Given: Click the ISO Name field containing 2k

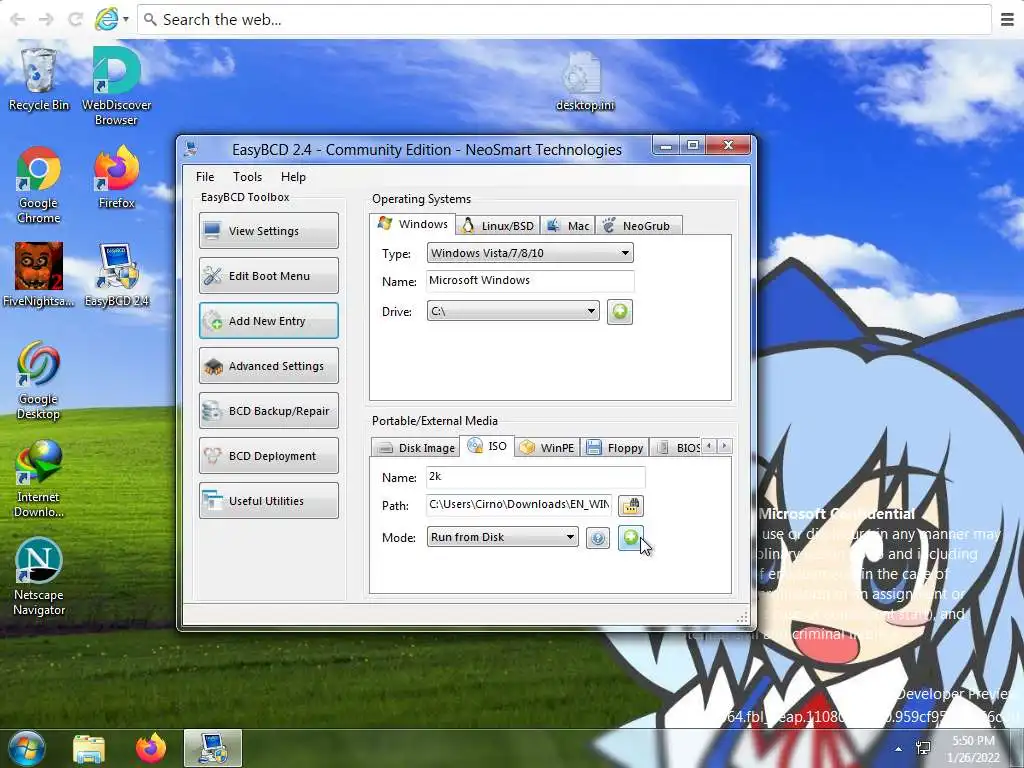Looking at the screenshot, I should tap(536, 477).
